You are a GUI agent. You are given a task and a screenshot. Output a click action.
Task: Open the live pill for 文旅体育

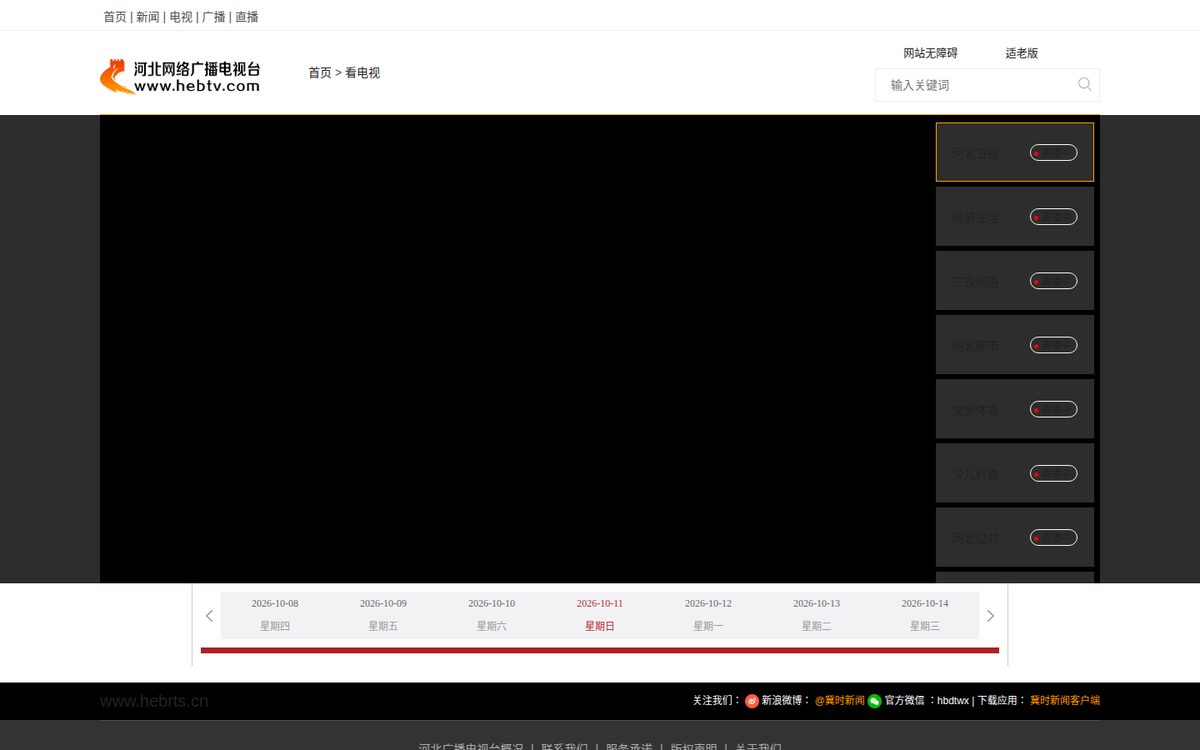1054,409
